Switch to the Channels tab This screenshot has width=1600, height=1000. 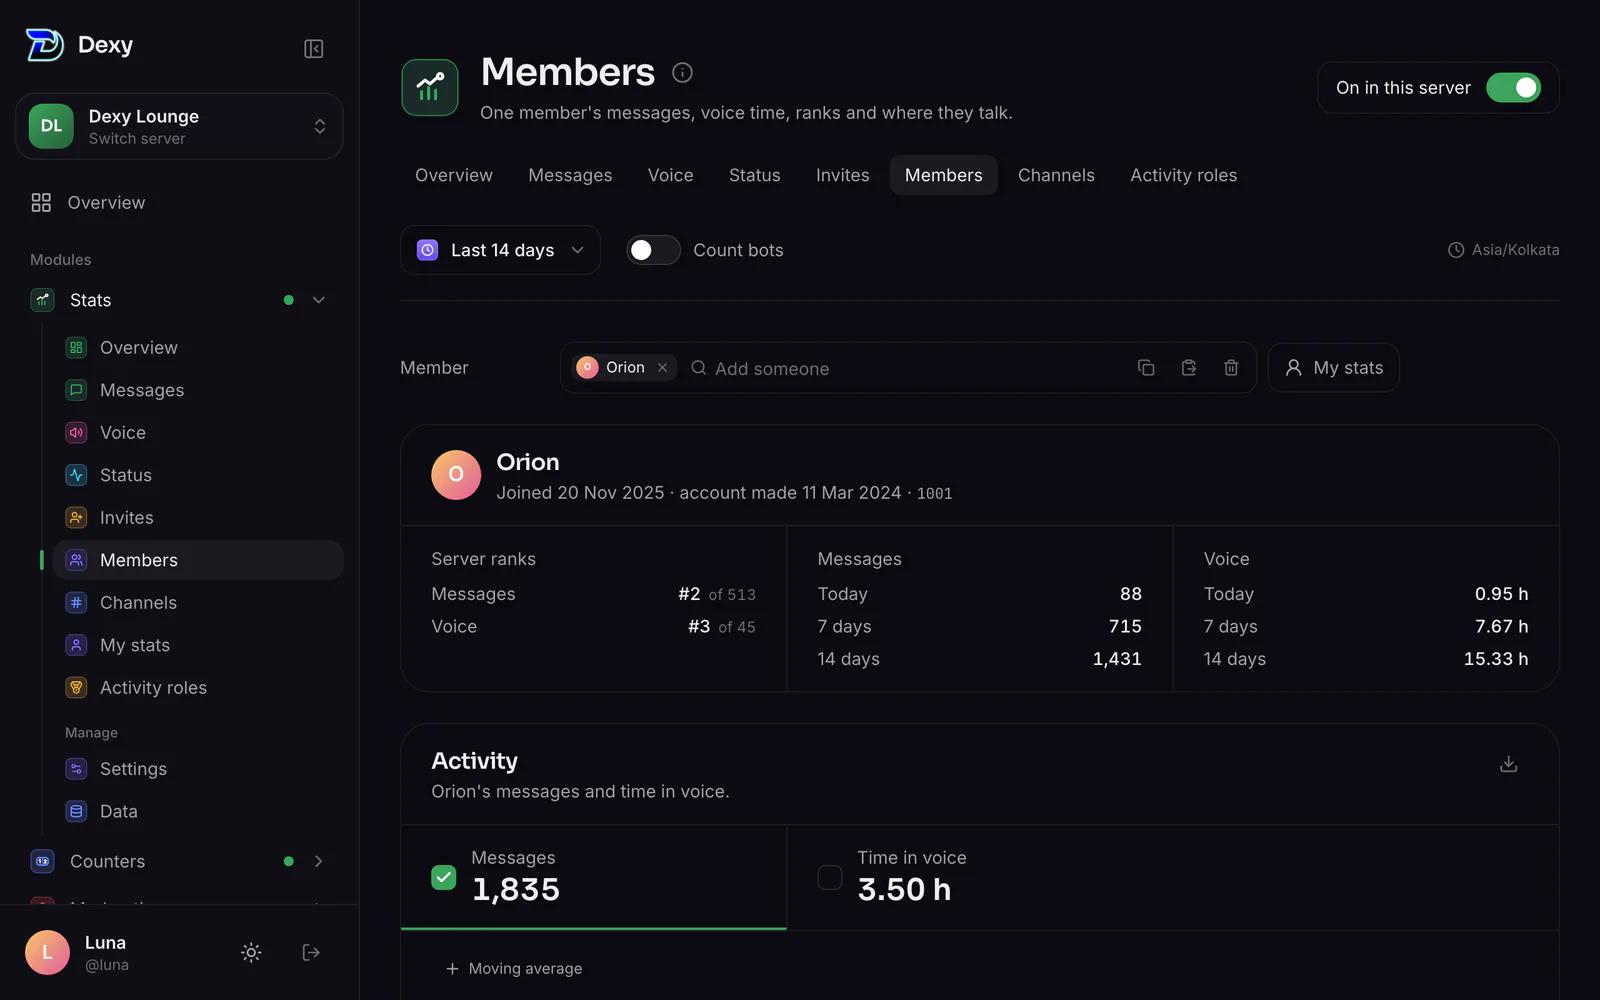(1056, 175)
